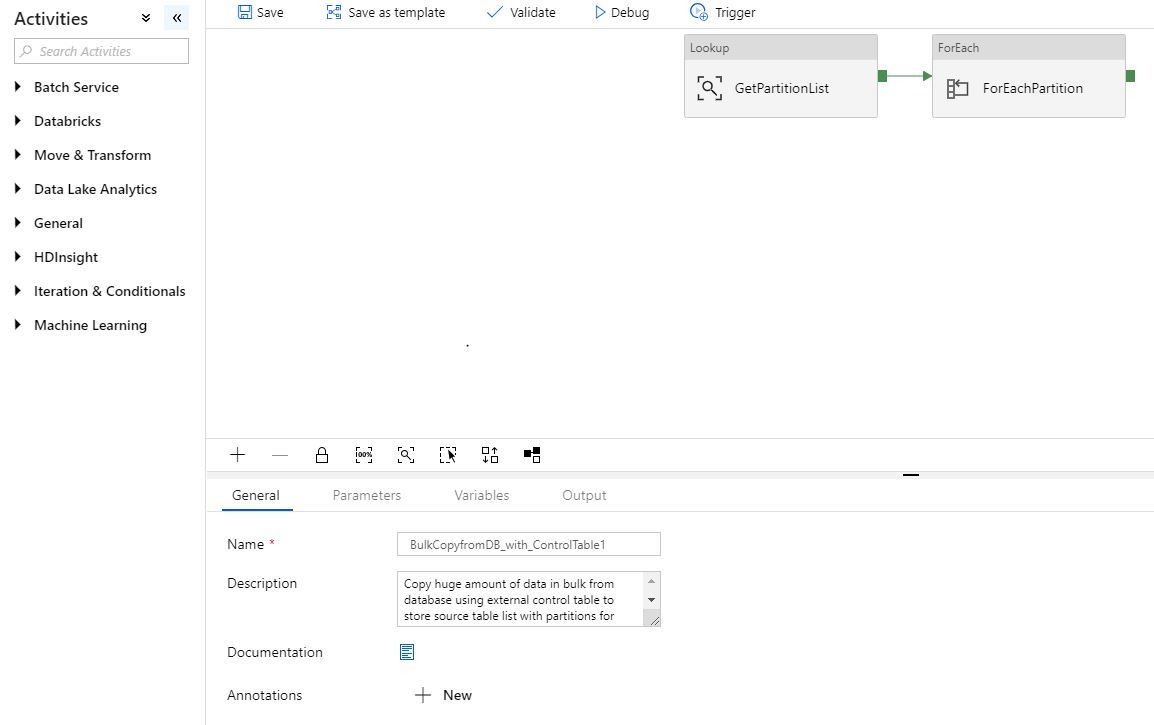This screenshot has height=725, width=1154.
Task: Click the Description resize handle corner
Action: (x=654, y=620)
